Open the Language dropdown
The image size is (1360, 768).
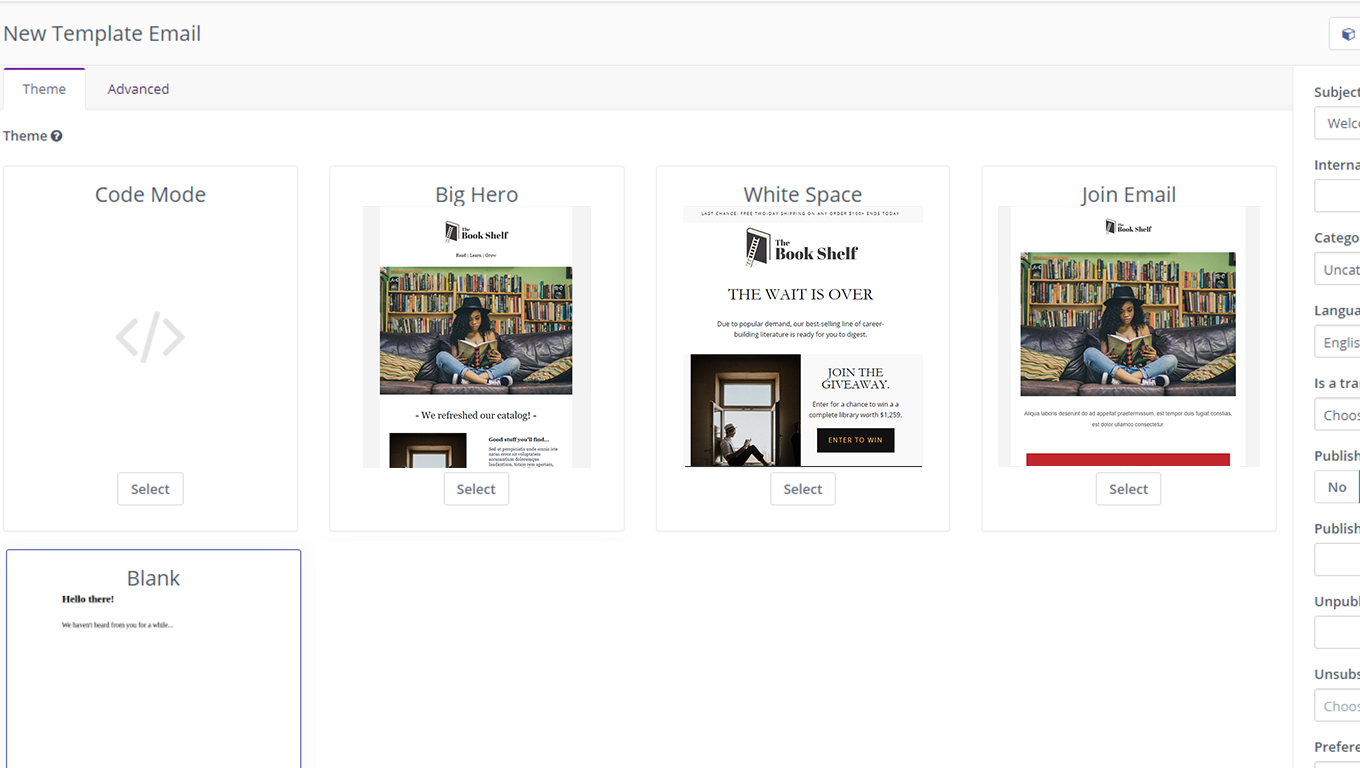[x=1337, y=342]
